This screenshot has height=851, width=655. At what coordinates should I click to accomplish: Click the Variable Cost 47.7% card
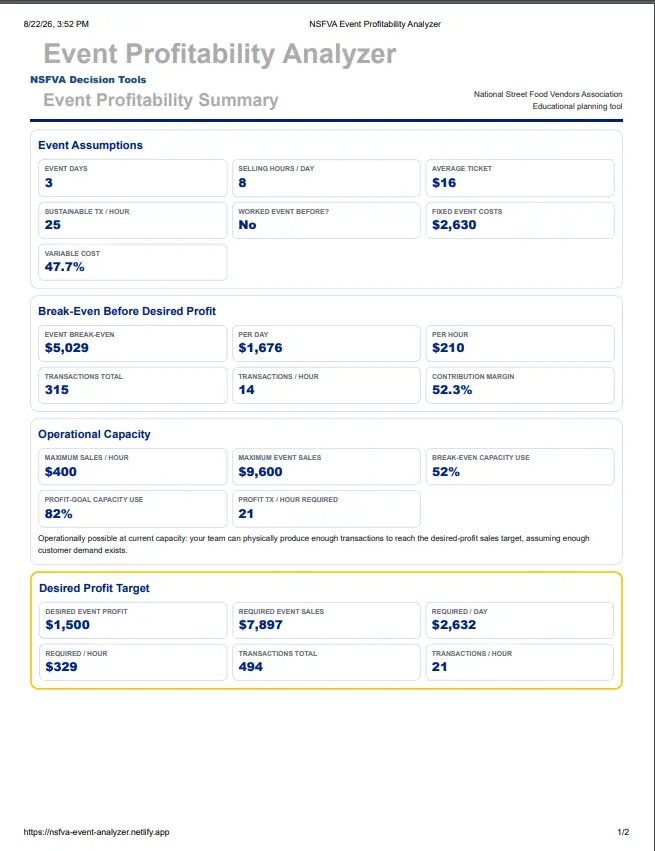pyautogui.click(x=133, y=262)
